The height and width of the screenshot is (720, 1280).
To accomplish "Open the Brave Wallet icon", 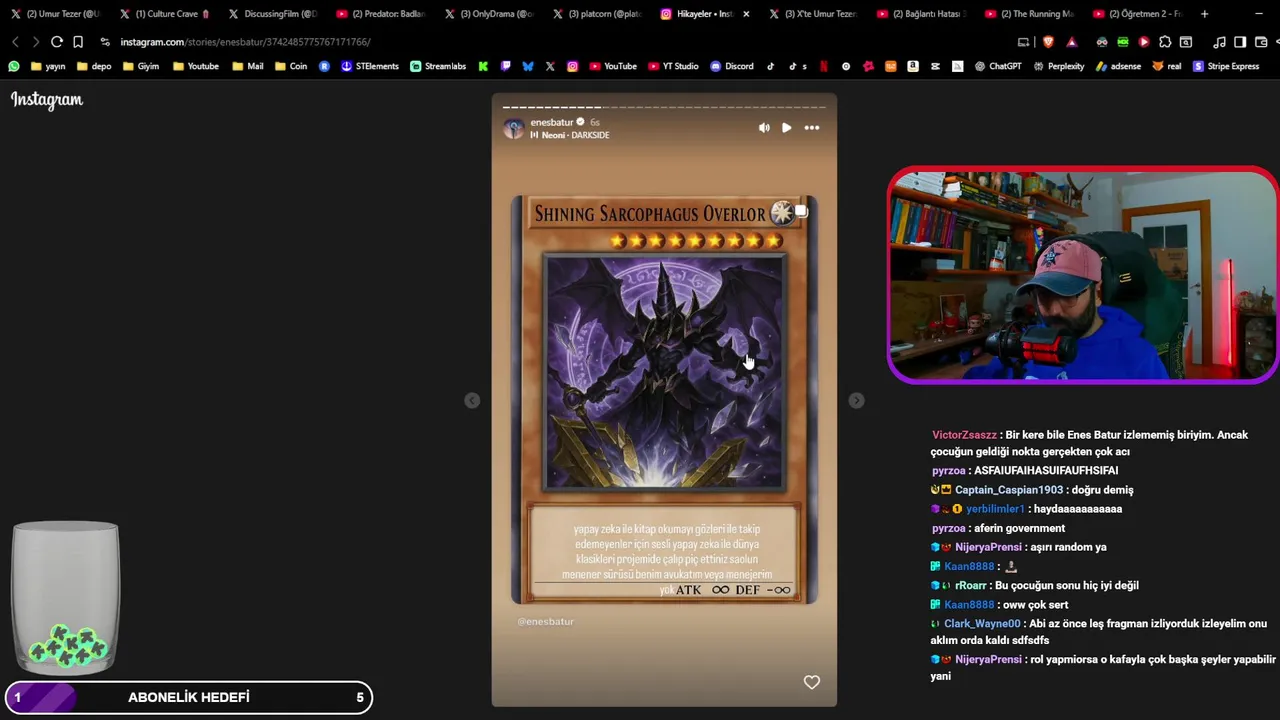I will tap(1261, 42).
